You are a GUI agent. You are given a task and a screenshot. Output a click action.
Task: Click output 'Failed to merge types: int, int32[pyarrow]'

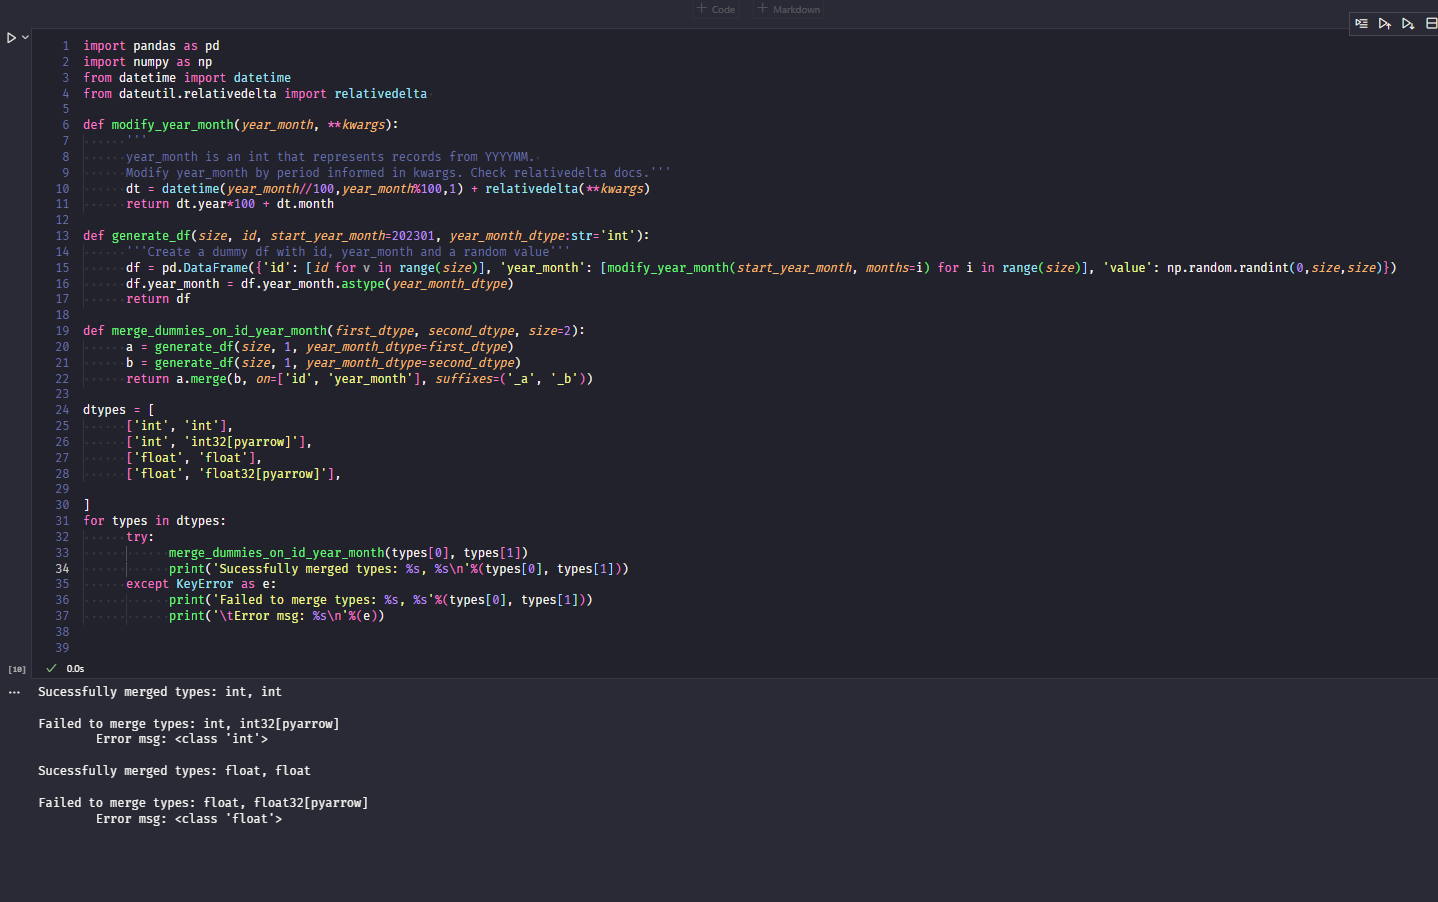point(189,724)
